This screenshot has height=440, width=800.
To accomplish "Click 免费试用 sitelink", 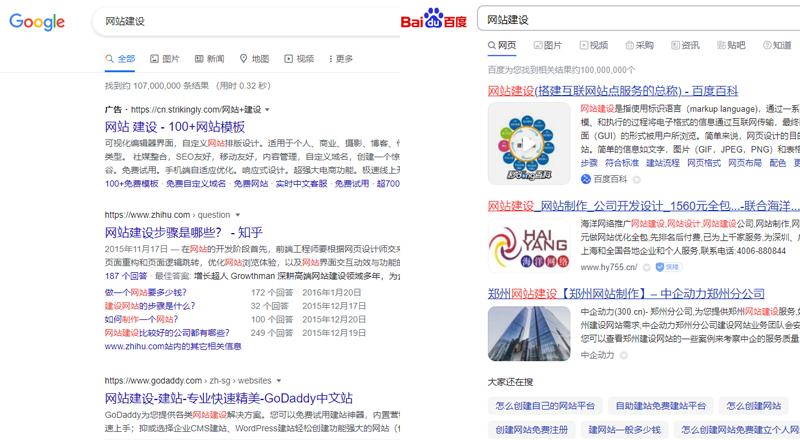I will (352, 184).
